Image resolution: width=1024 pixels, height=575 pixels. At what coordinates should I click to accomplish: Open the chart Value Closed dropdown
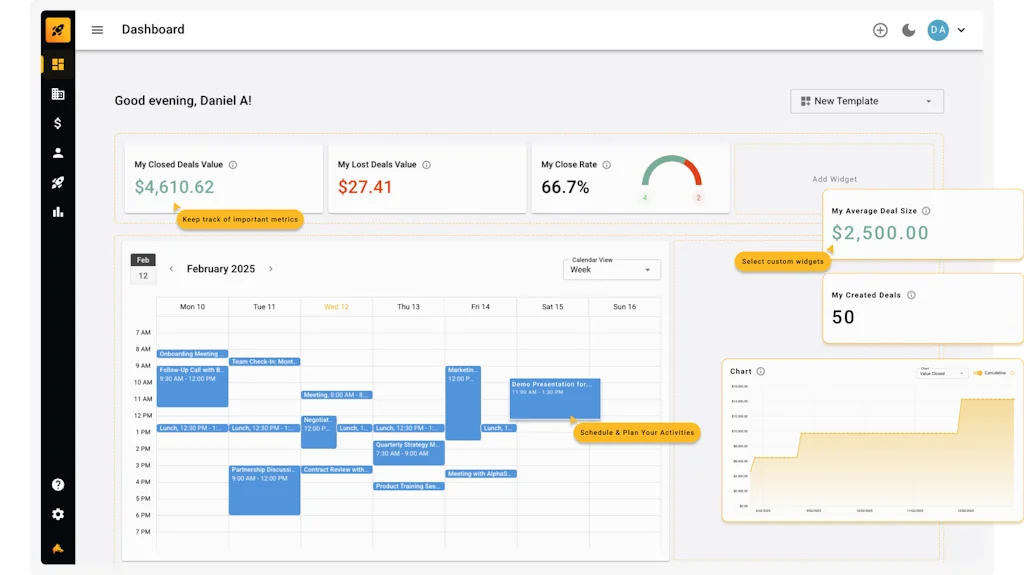[x=942, y=373]
